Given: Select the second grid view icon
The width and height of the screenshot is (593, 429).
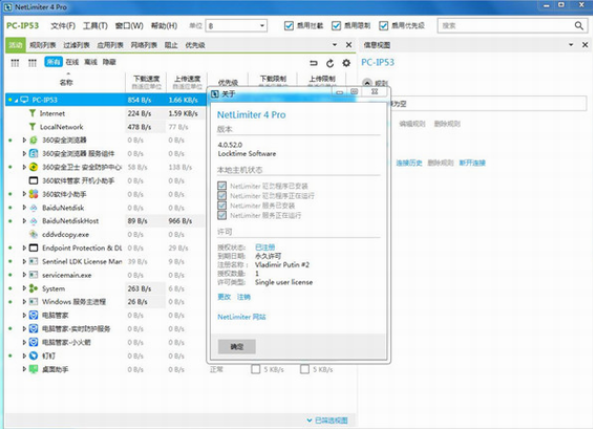Looking at the screenshot, I should click(33, 63).
